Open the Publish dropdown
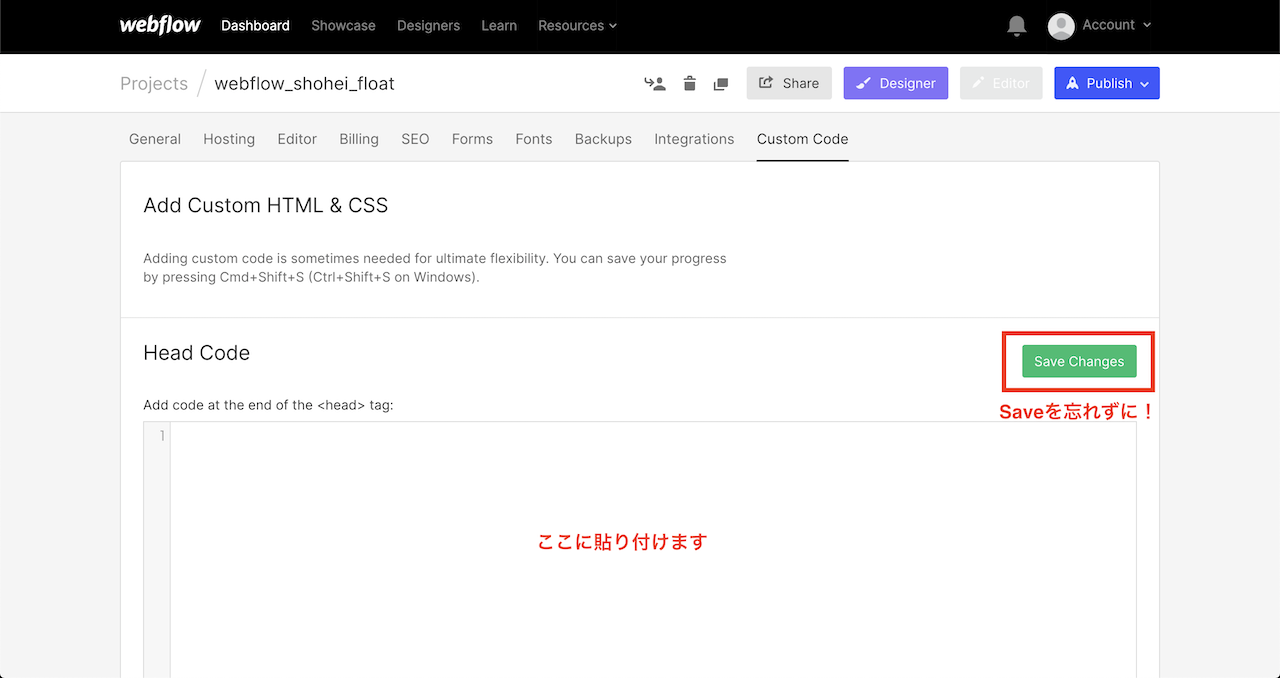 [1107, 83]
